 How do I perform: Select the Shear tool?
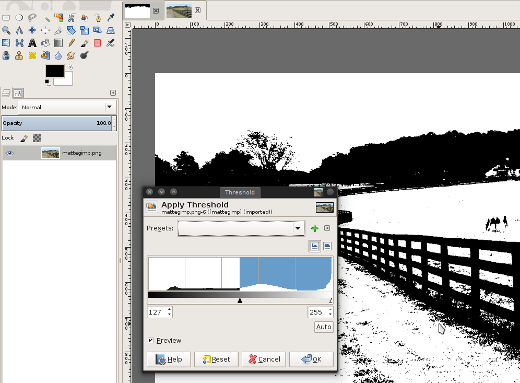point(98,30)
